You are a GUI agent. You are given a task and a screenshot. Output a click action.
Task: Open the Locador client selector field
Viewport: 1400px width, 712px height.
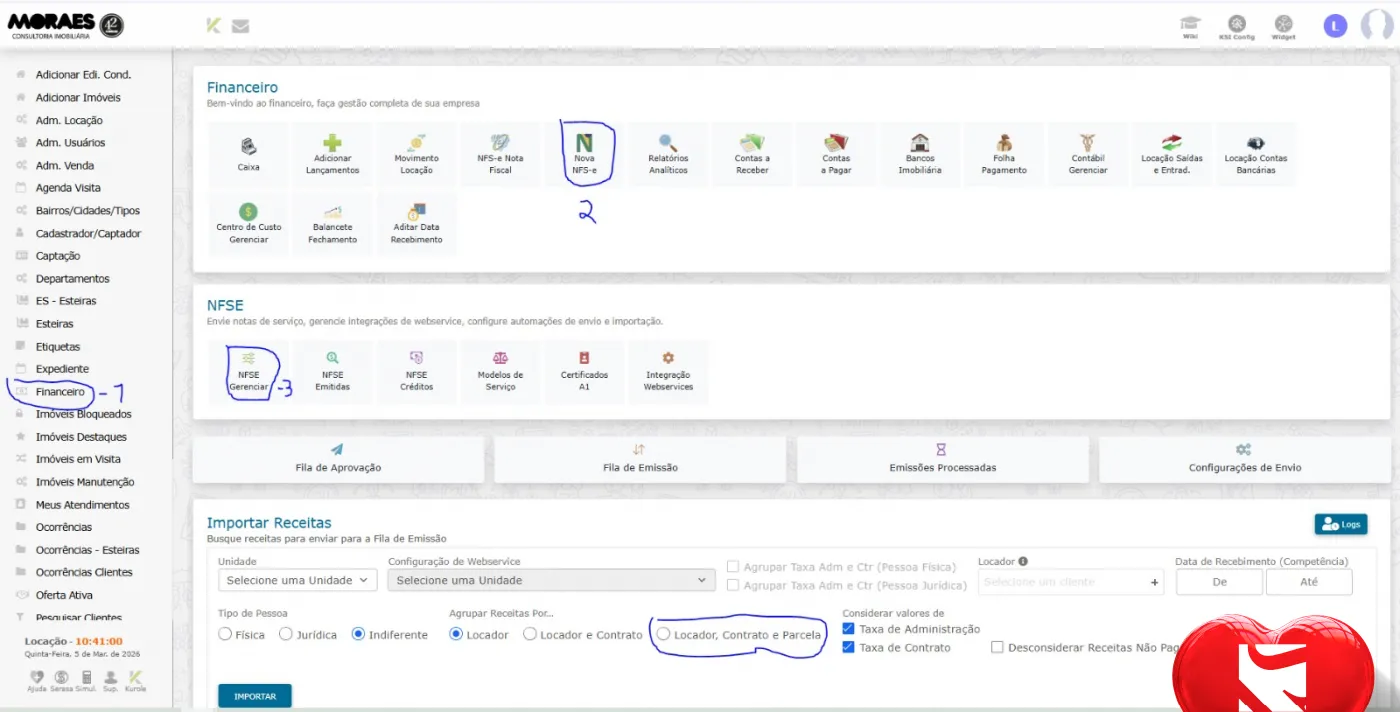click(1064, 582)
